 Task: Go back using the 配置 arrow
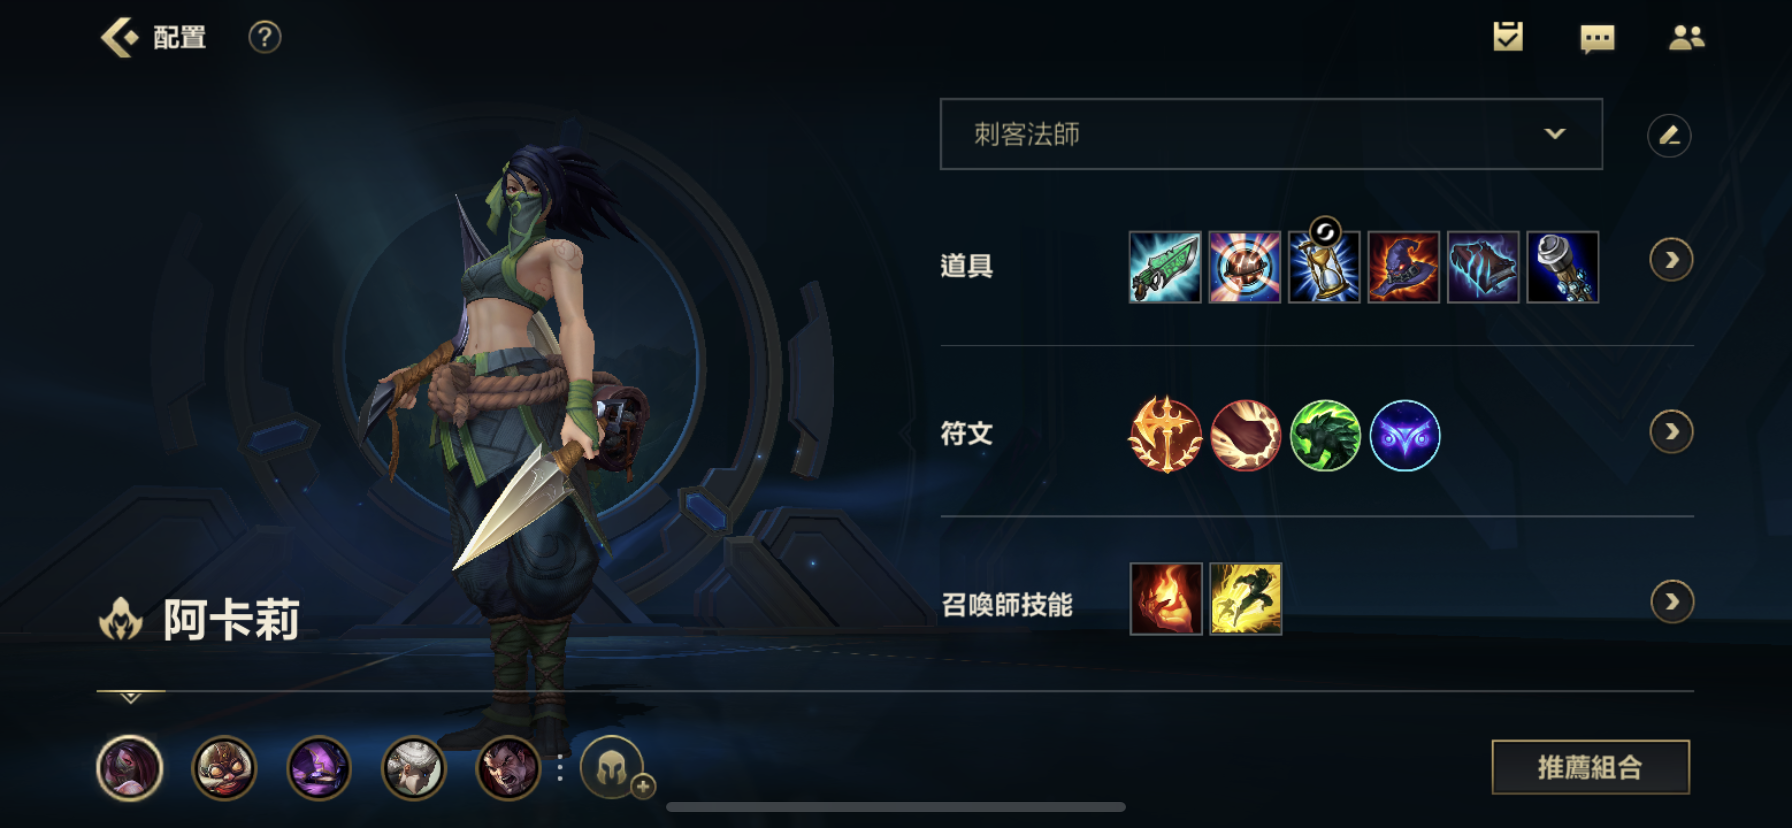point(120,38)
